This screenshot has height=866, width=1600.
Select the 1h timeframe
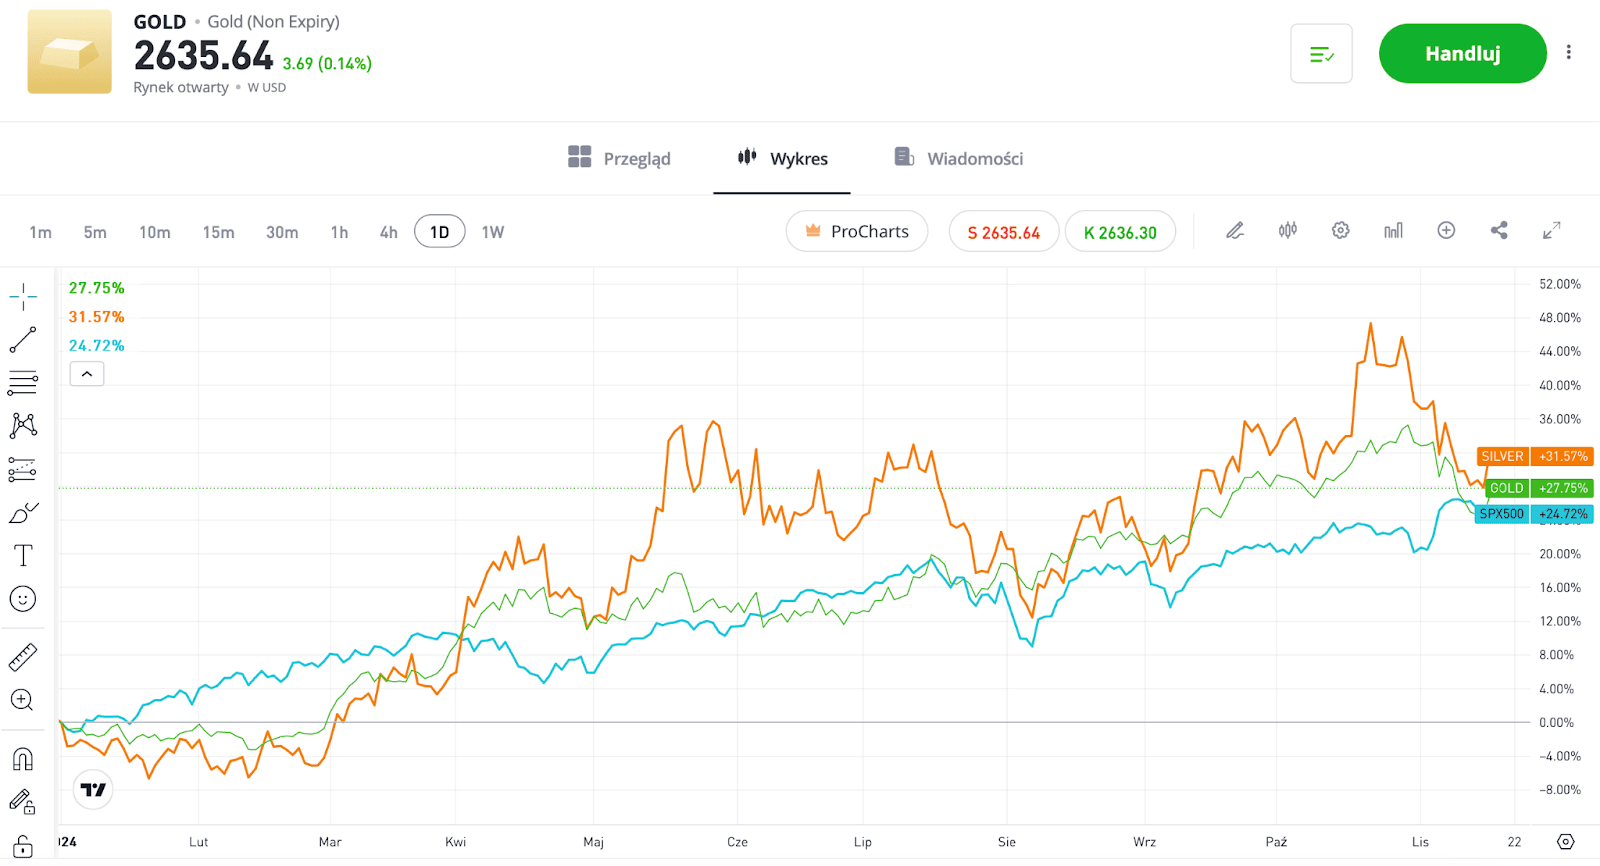[340, 232]
